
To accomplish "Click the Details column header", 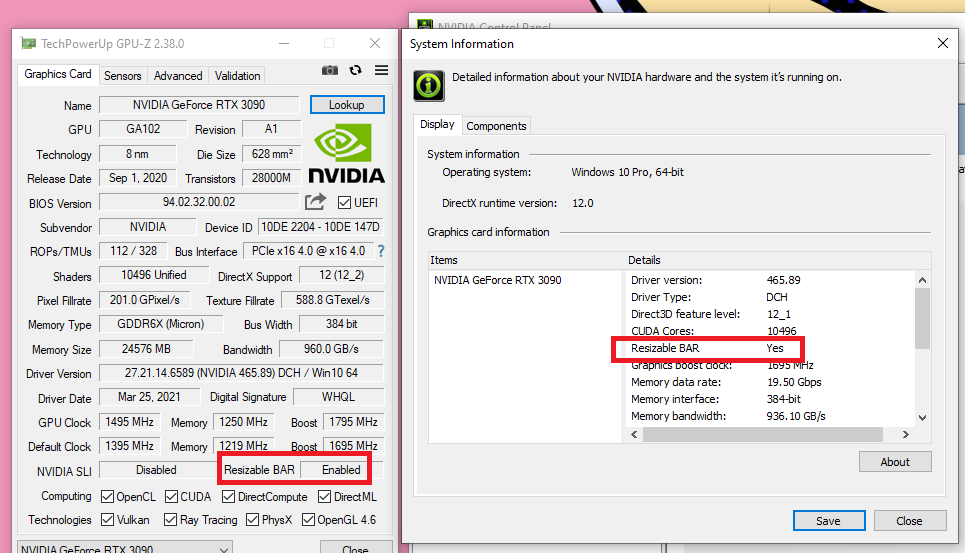I will [779, 260].
